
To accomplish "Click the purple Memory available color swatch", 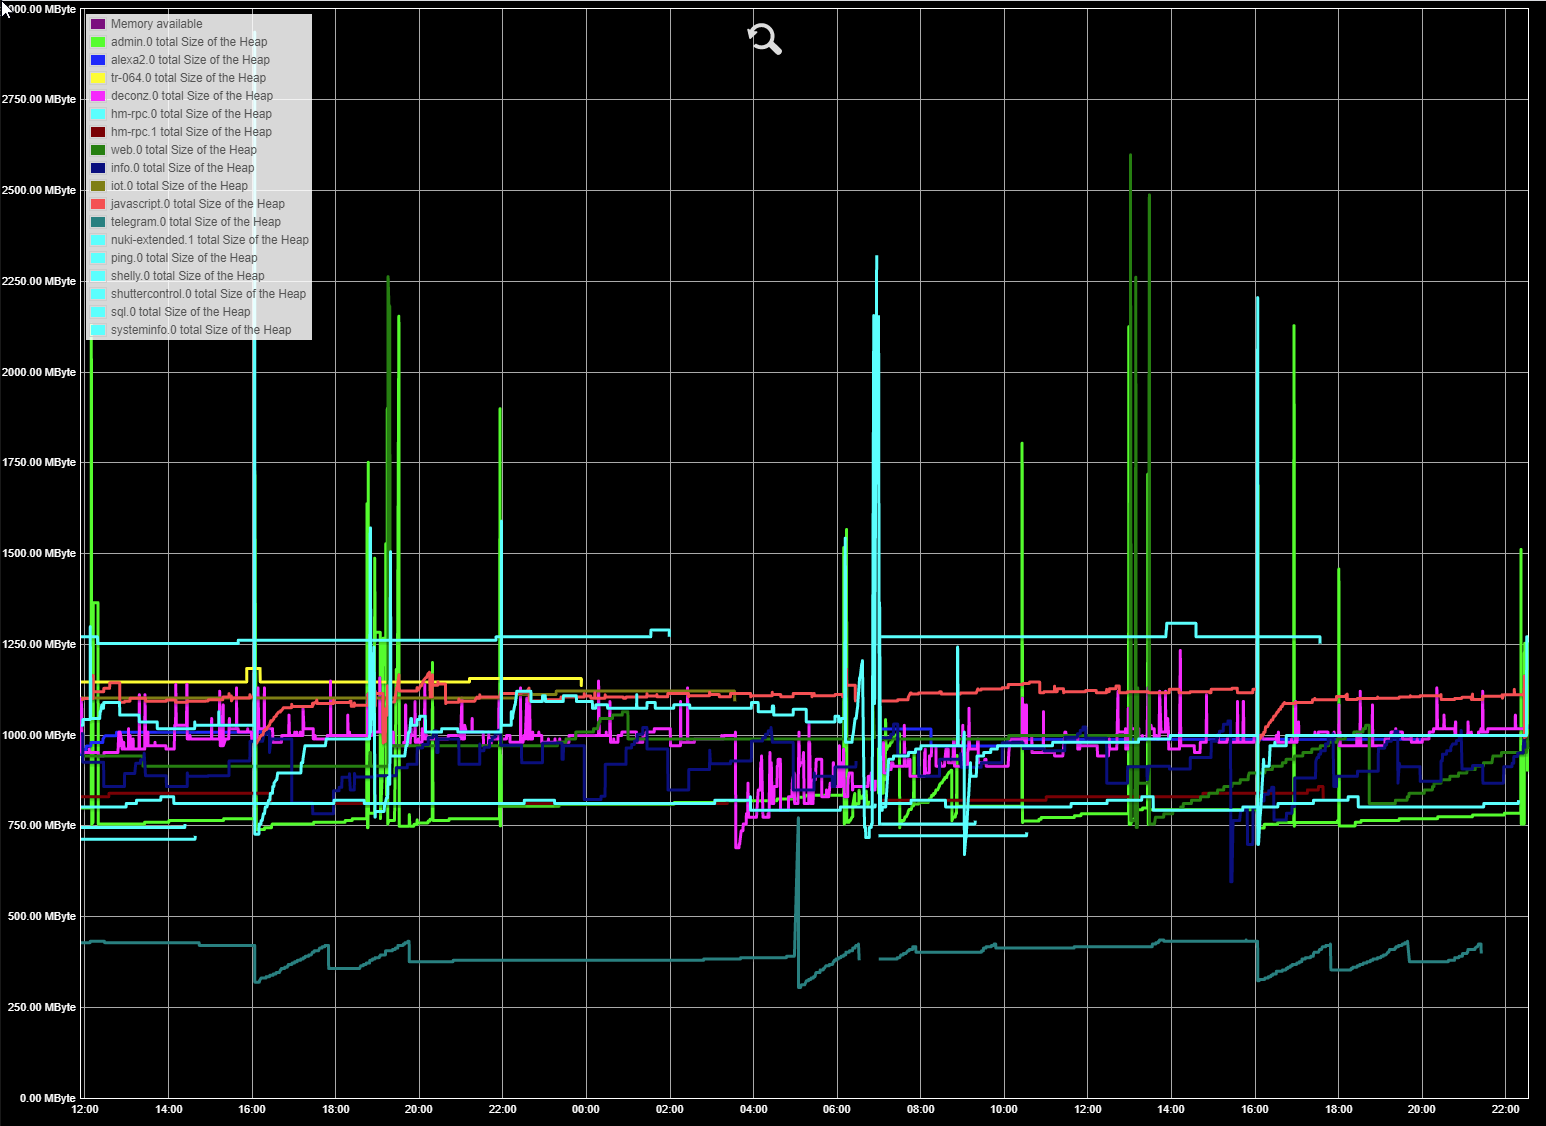I will (x=98, y=24).
